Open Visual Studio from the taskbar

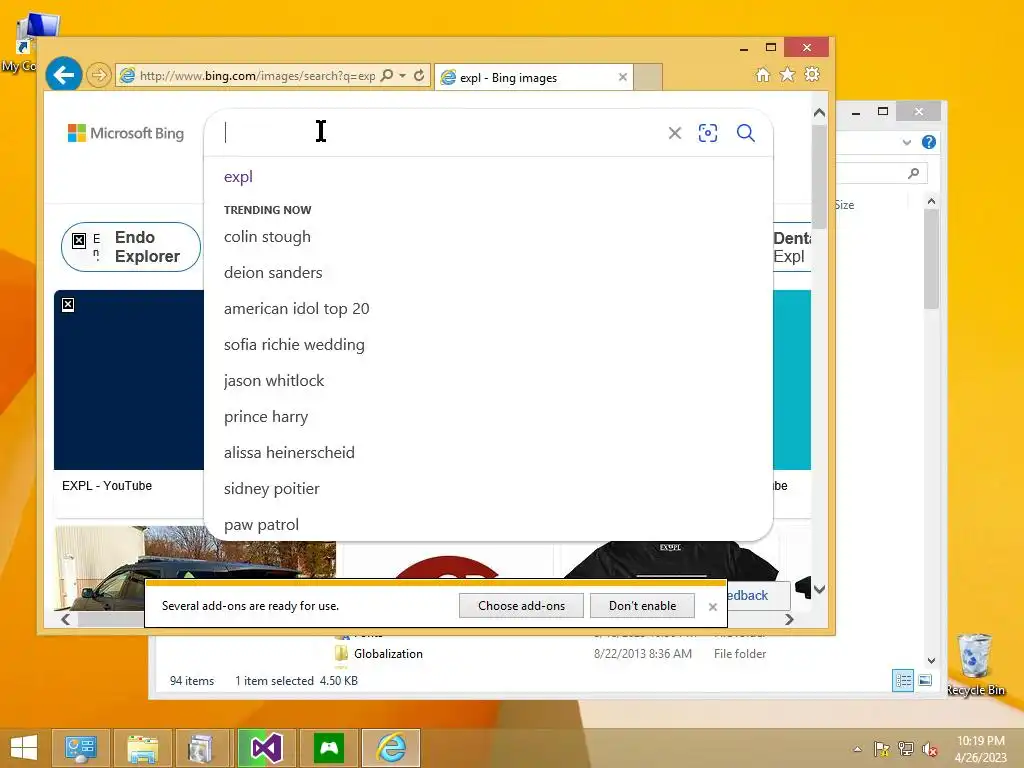tap(266, 748)
